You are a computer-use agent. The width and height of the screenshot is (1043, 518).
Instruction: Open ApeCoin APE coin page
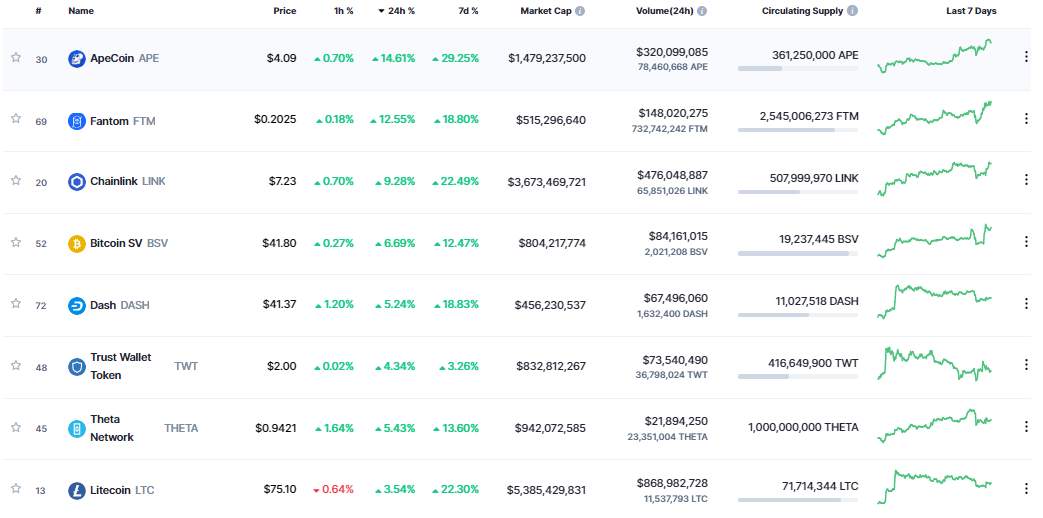tap(124, 59)
